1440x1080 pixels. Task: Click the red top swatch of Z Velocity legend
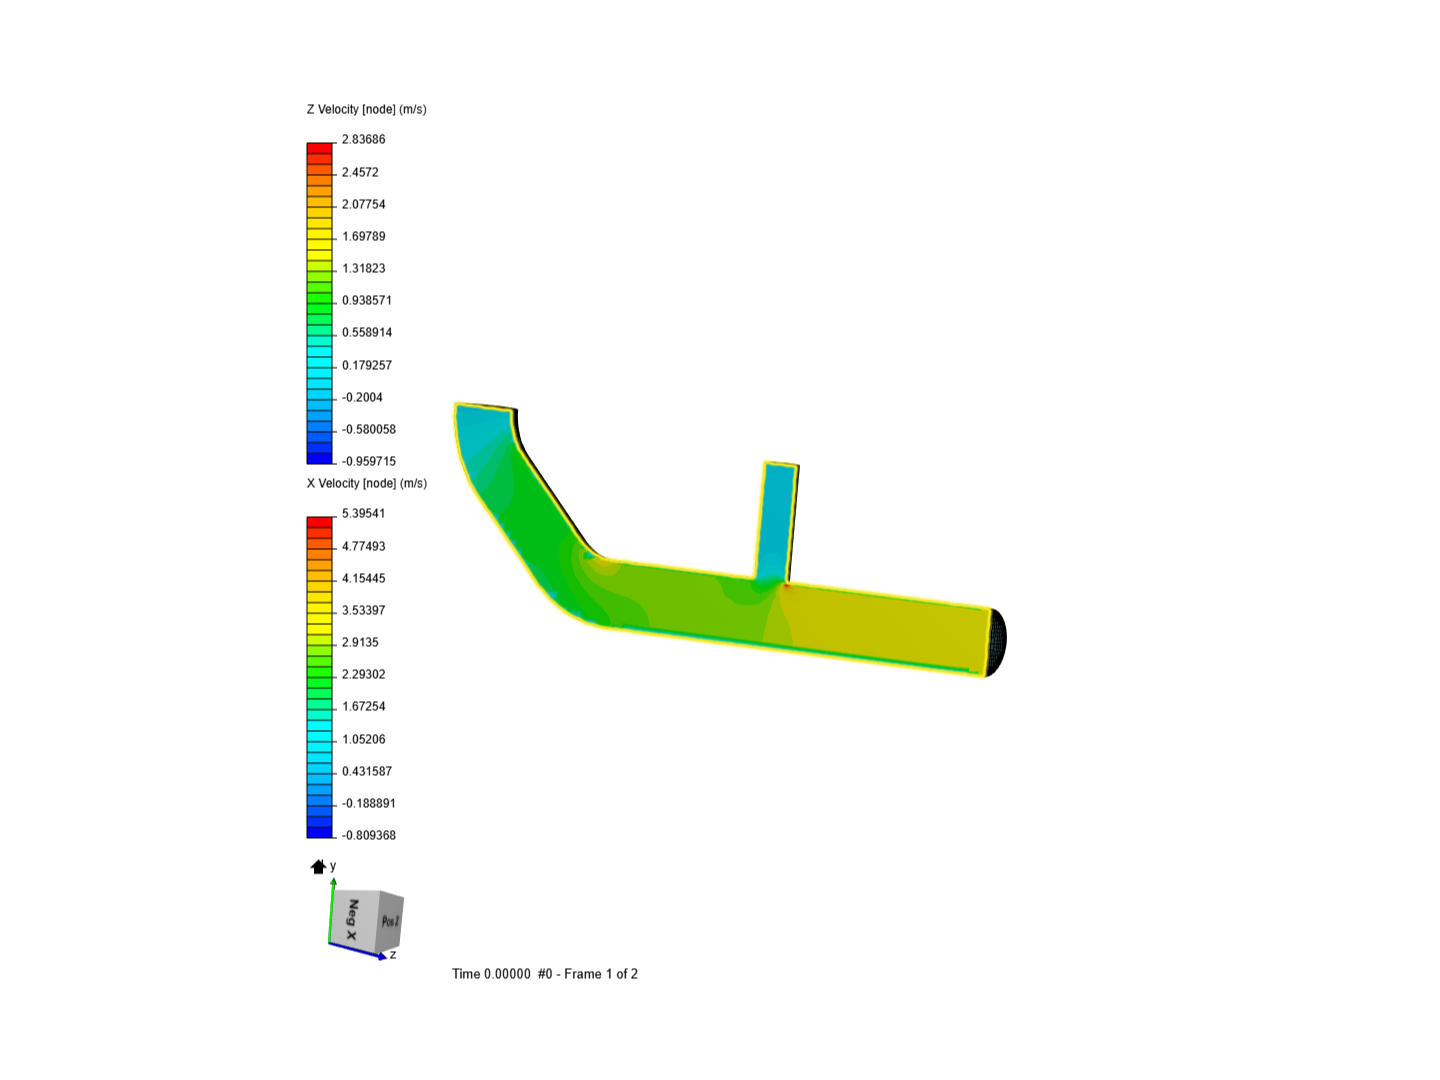click(319, 148)
